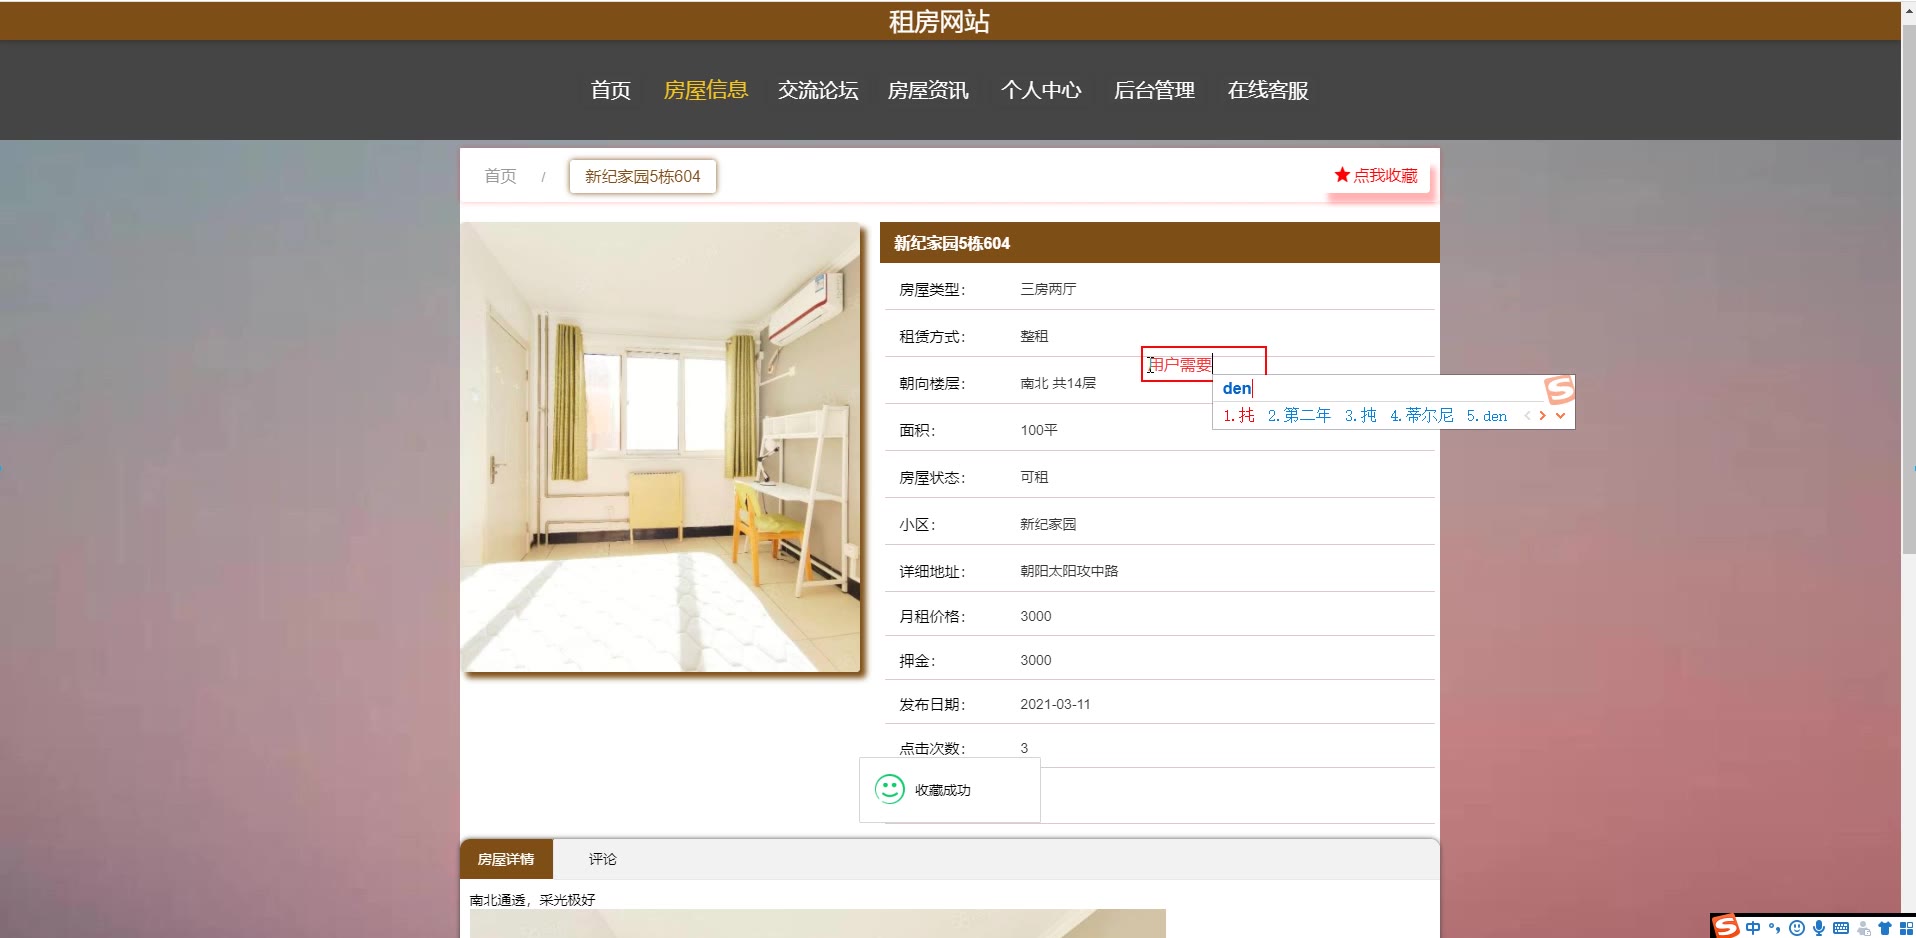1916x938 pixels.
Task: Click the red star favorite icon
Action: (x=1342, y=175)
